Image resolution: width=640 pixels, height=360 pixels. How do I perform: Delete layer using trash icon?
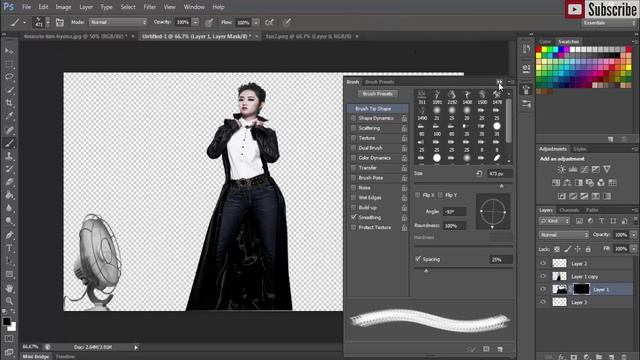[x=624, y=357]
